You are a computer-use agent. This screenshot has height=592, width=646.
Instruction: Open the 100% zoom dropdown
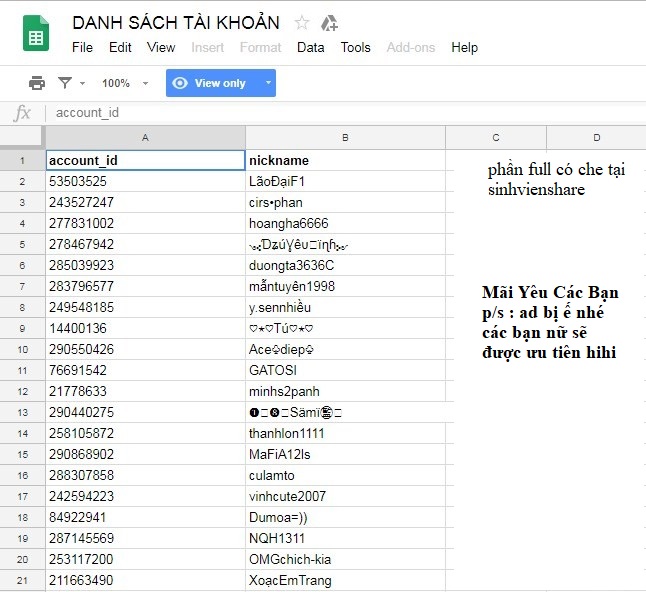125,83
